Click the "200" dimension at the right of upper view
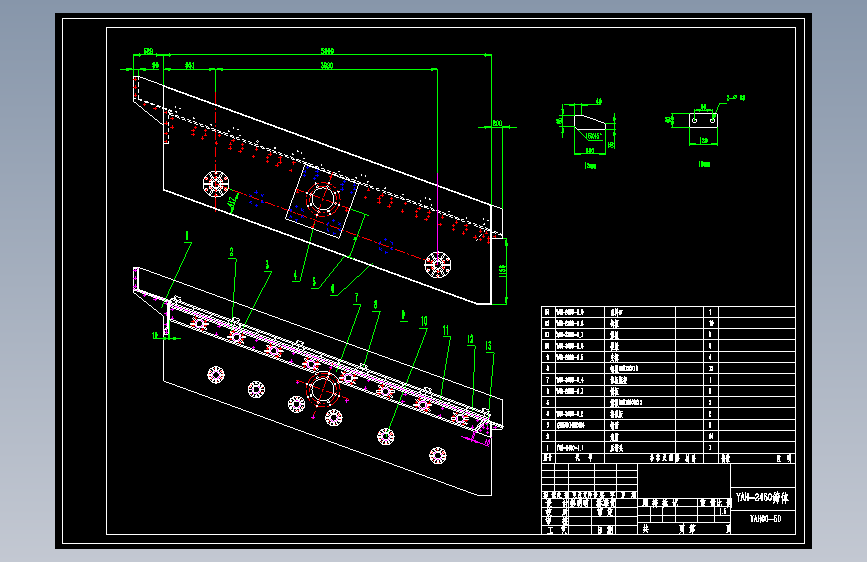Viewport: 867px width, 562px height. coord(497,123)
